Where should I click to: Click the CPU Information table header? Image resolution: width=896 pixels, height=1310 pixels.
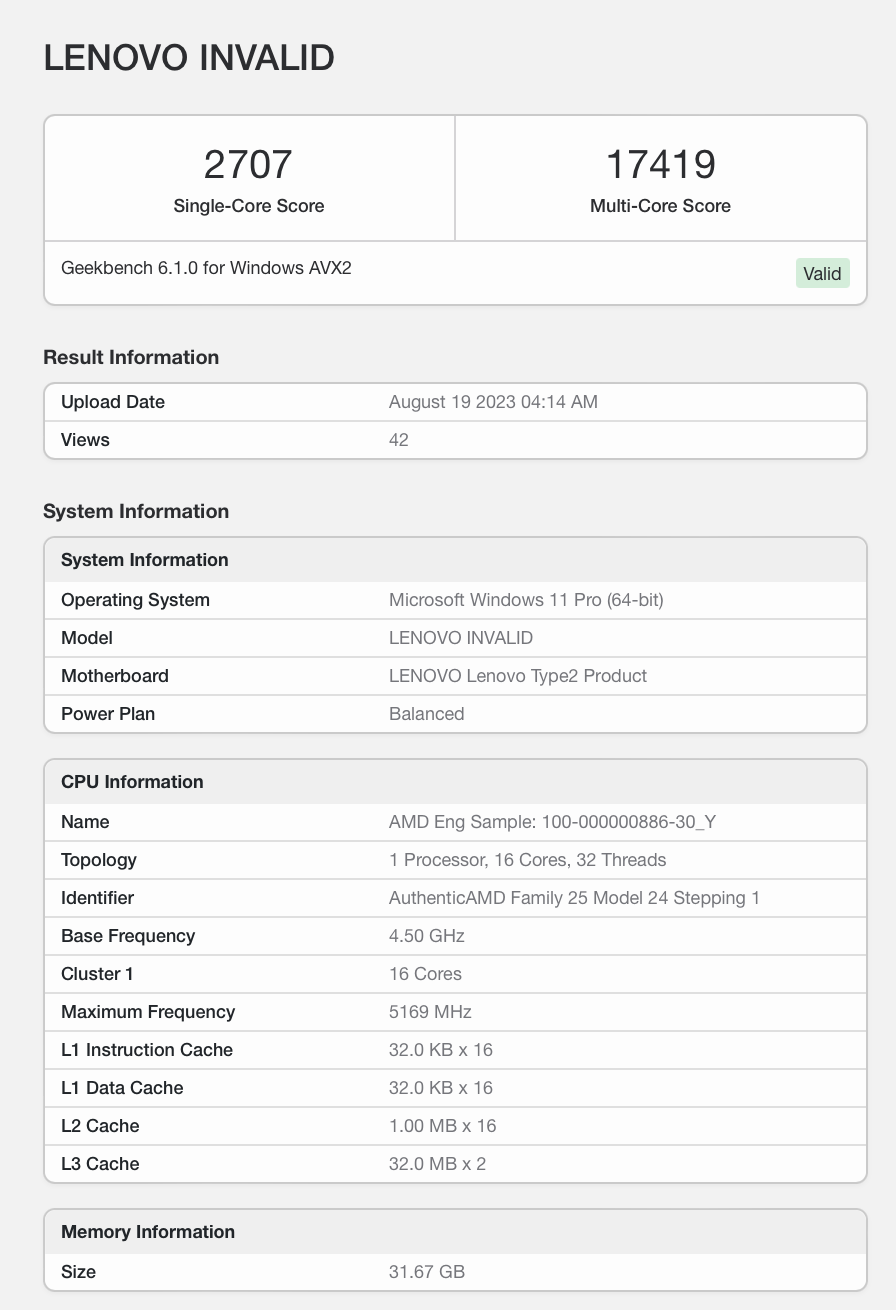coord(132,782)
